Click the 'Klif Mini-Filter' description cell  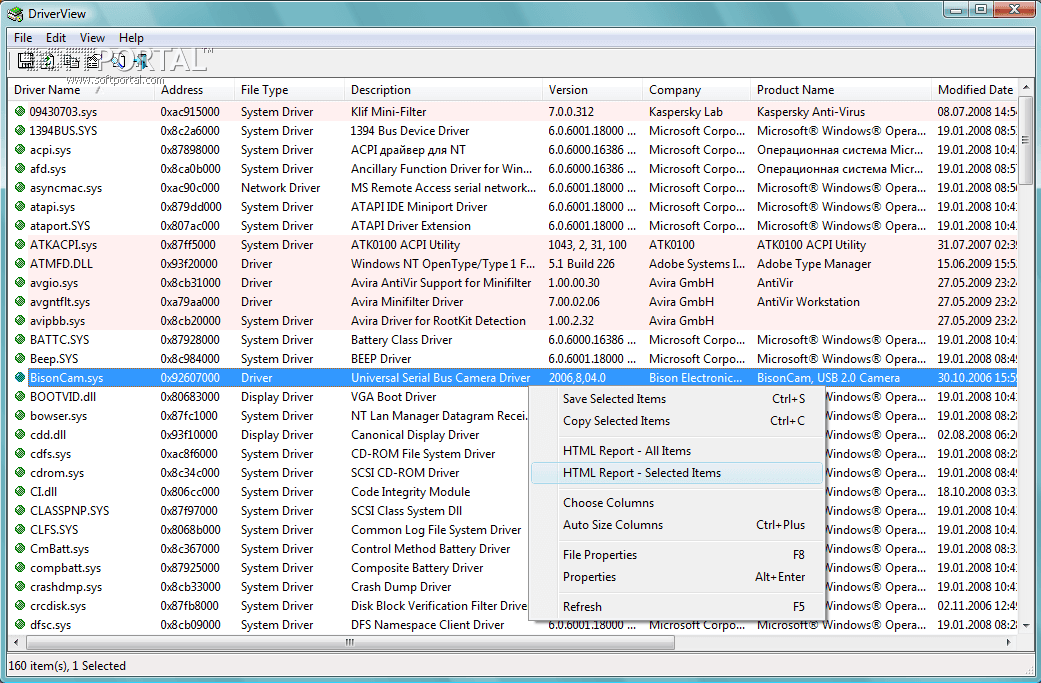coord(388,112)
